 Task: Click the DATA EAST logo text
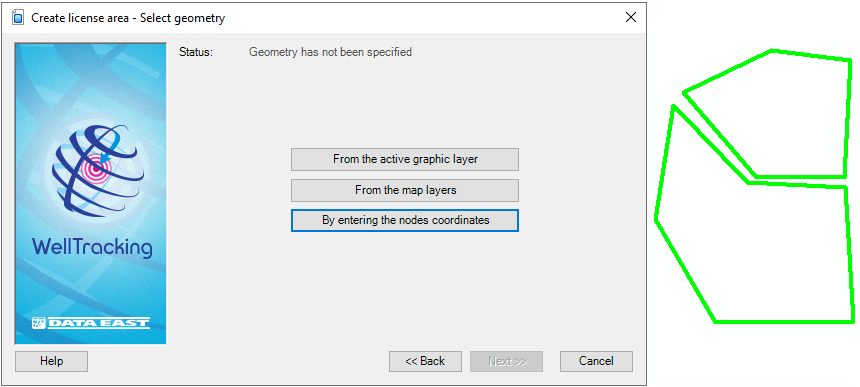coord(99,323)
